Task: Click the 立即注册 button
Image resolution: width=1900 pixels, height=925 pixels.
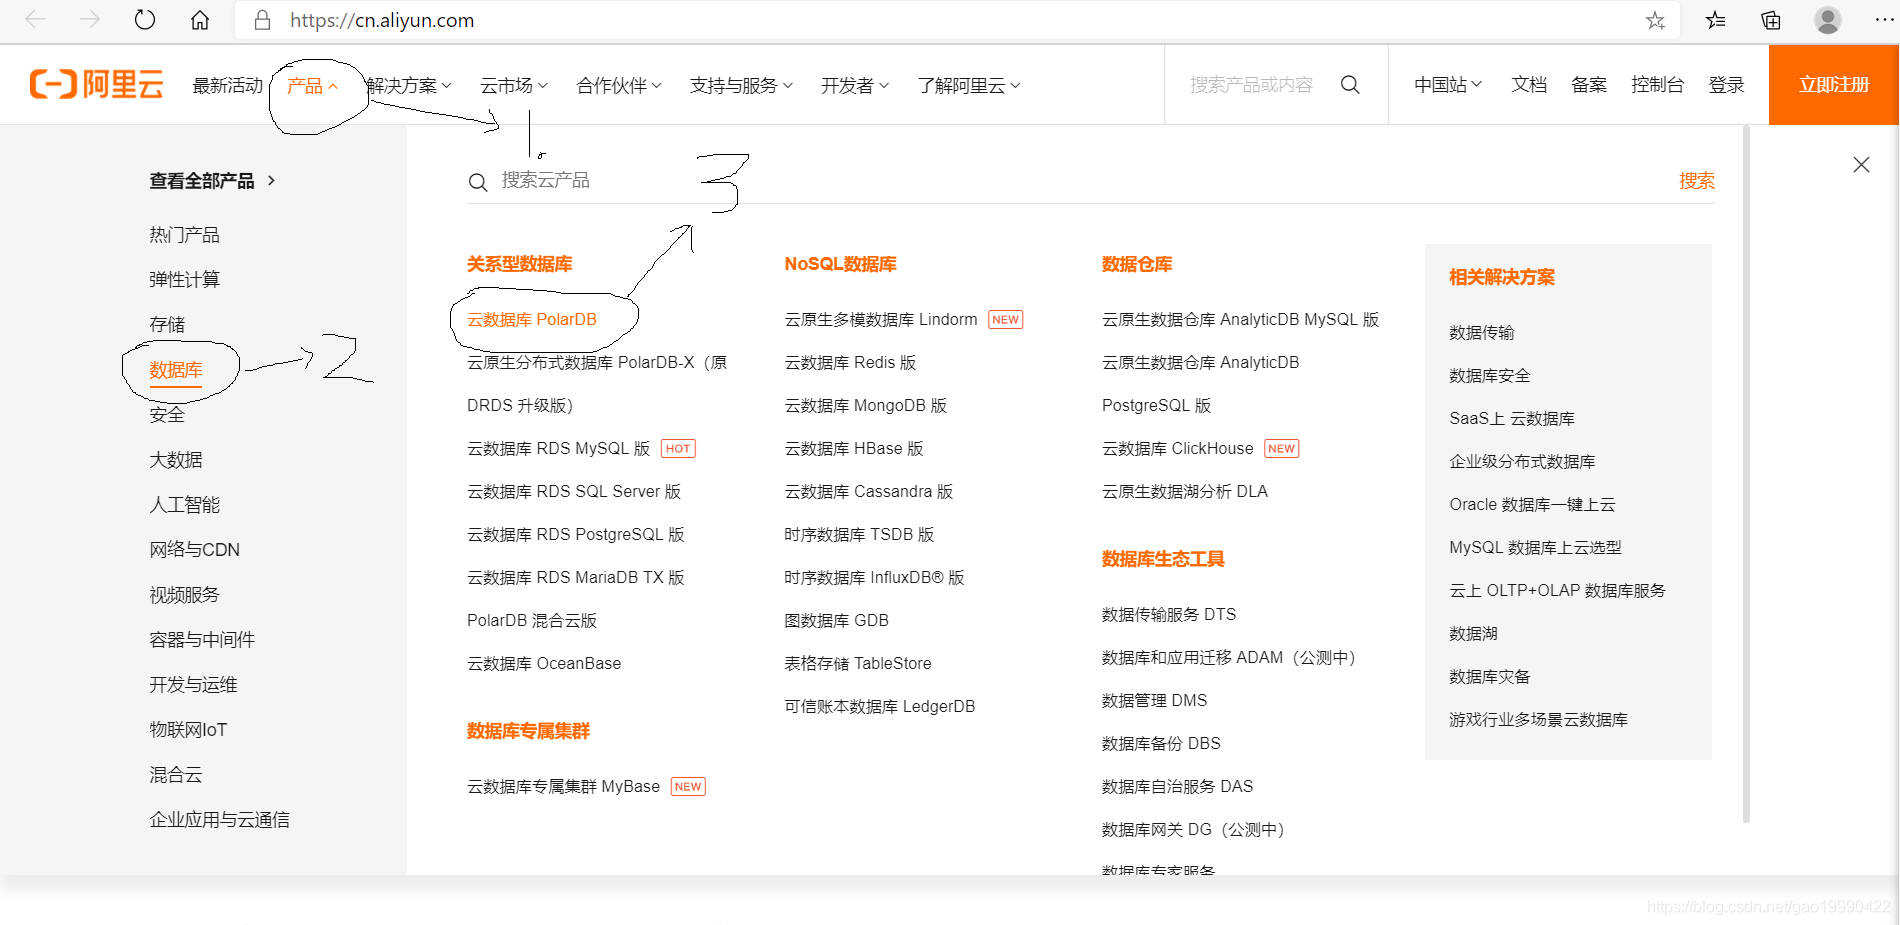Action: click(x=1834, y=85)
